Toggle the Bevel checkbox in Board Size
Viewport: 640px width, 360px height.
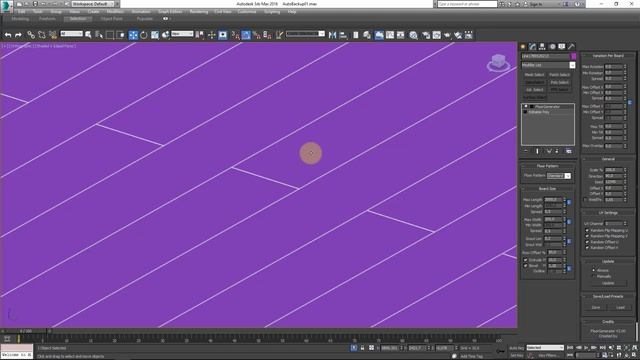pyautogui.click(x=526, y=266)
